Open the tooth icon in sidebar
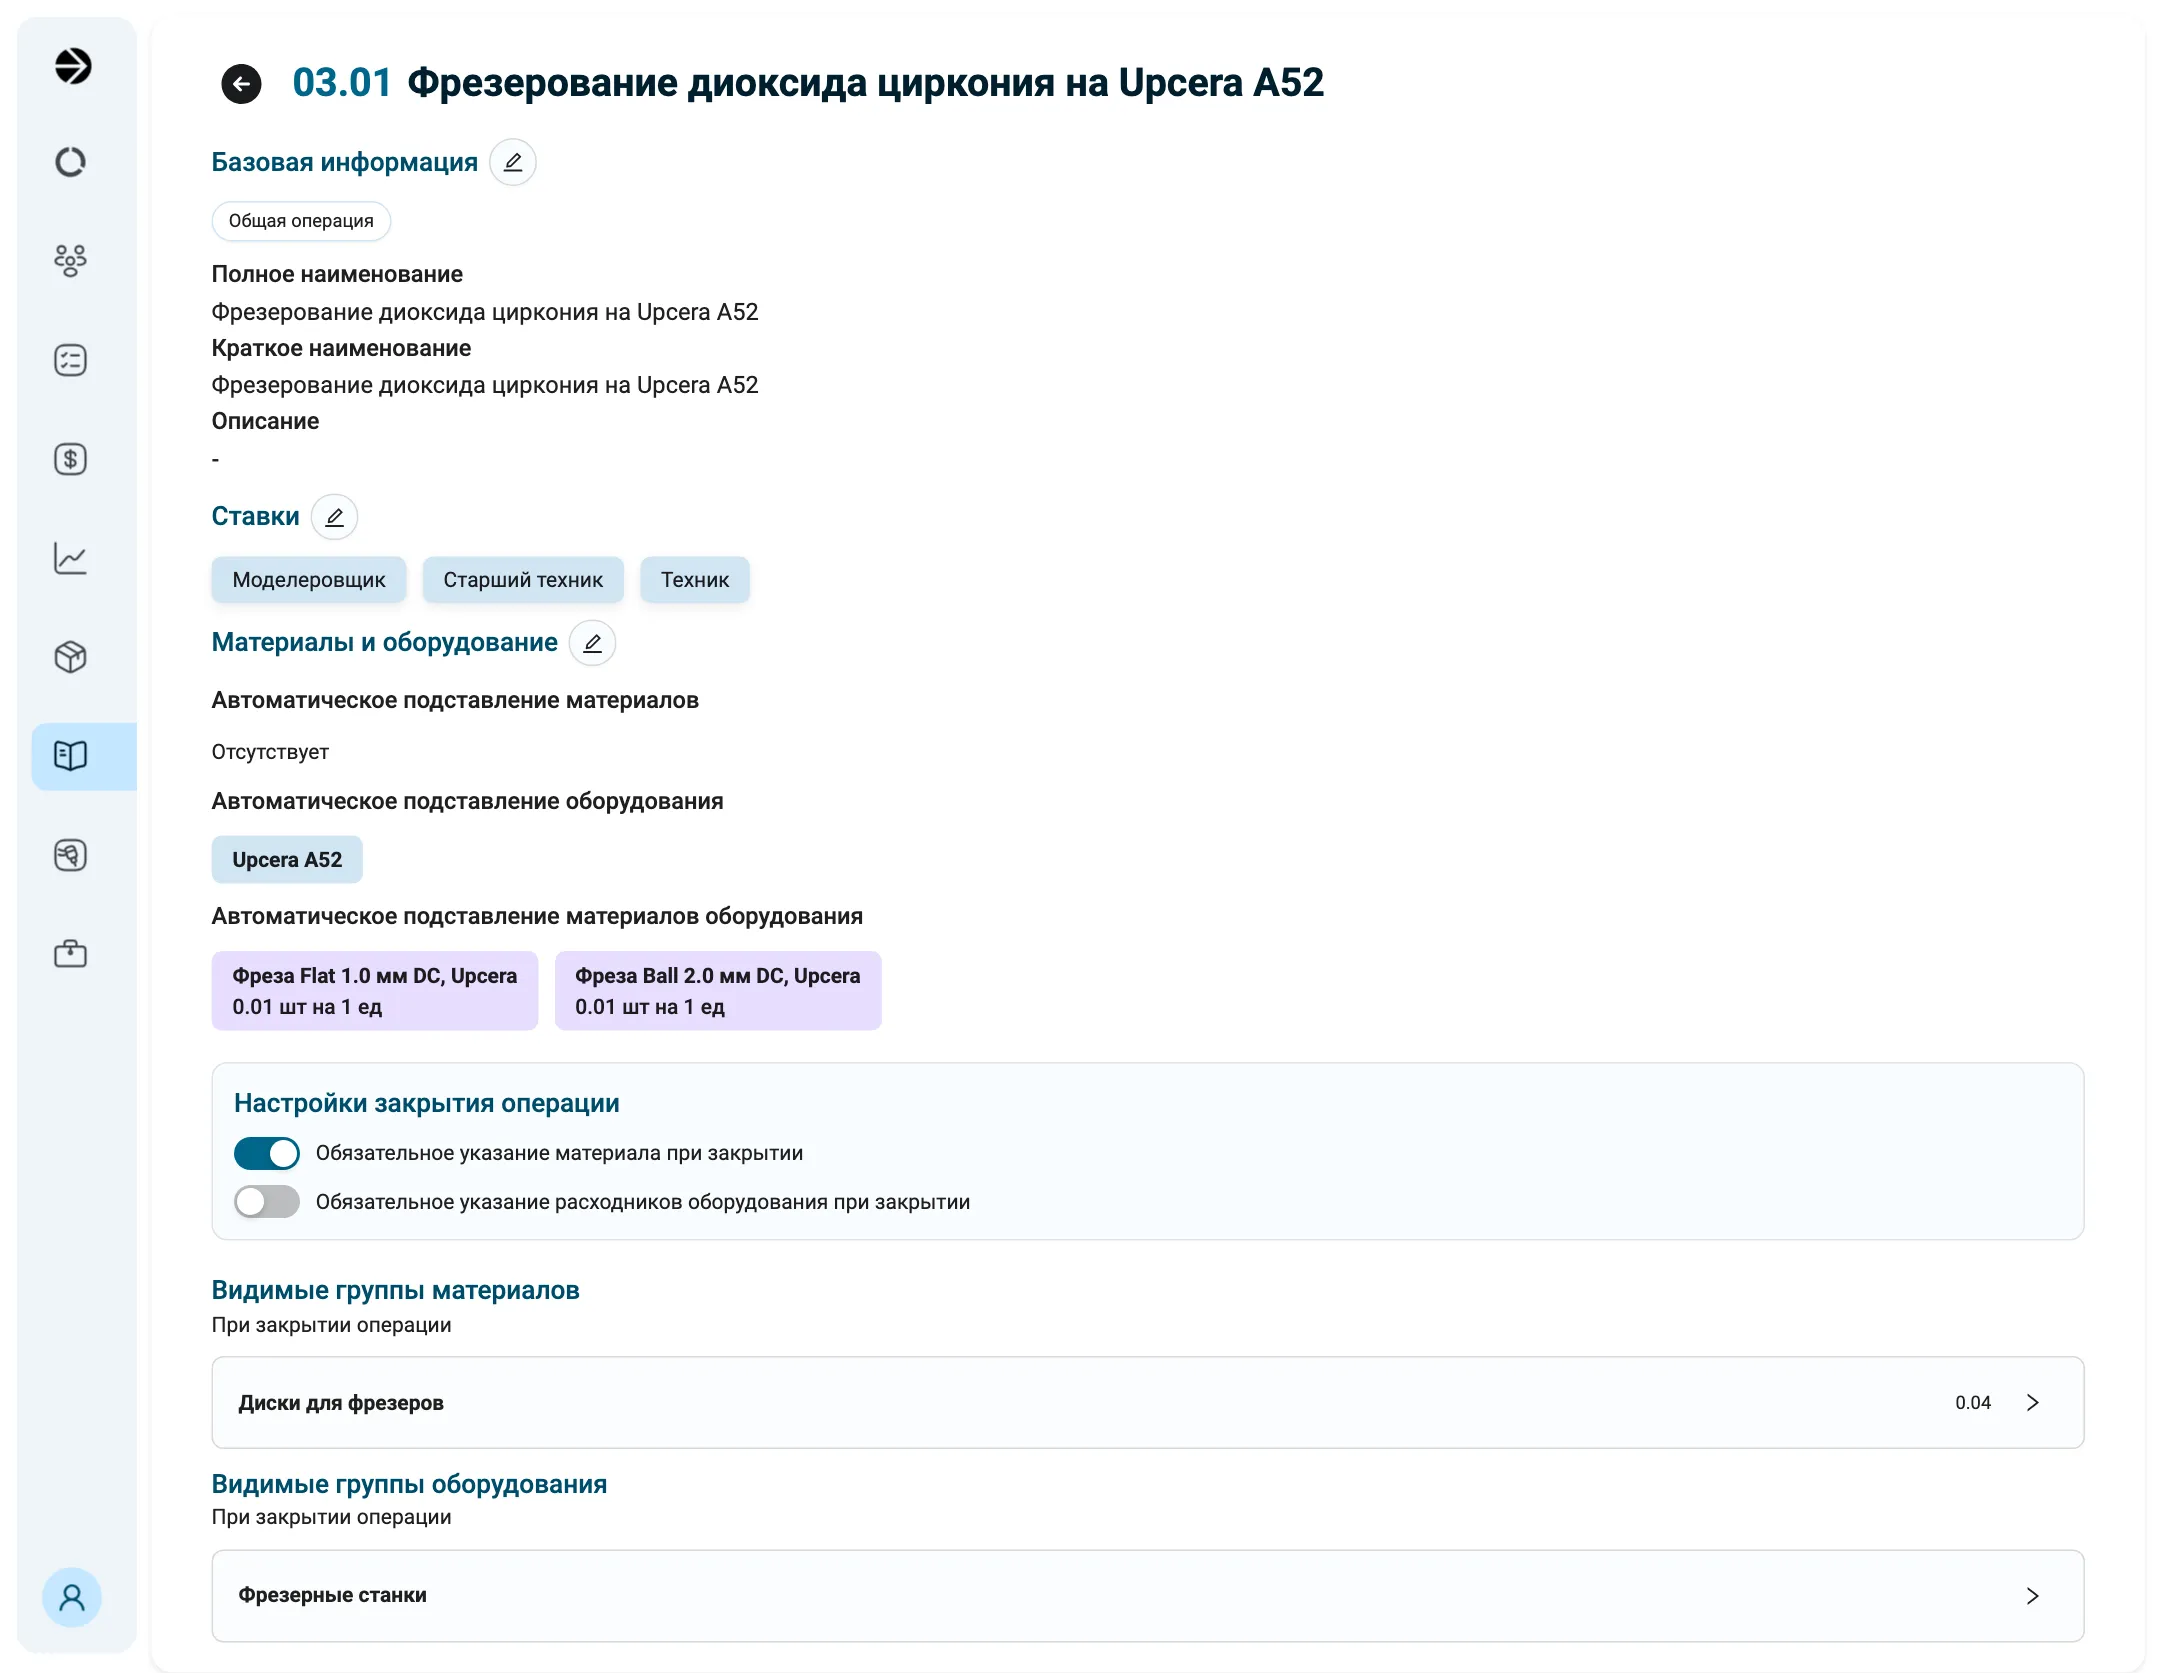The height and width of the screenshot is (1673, 2160). (x=70, y=855)
